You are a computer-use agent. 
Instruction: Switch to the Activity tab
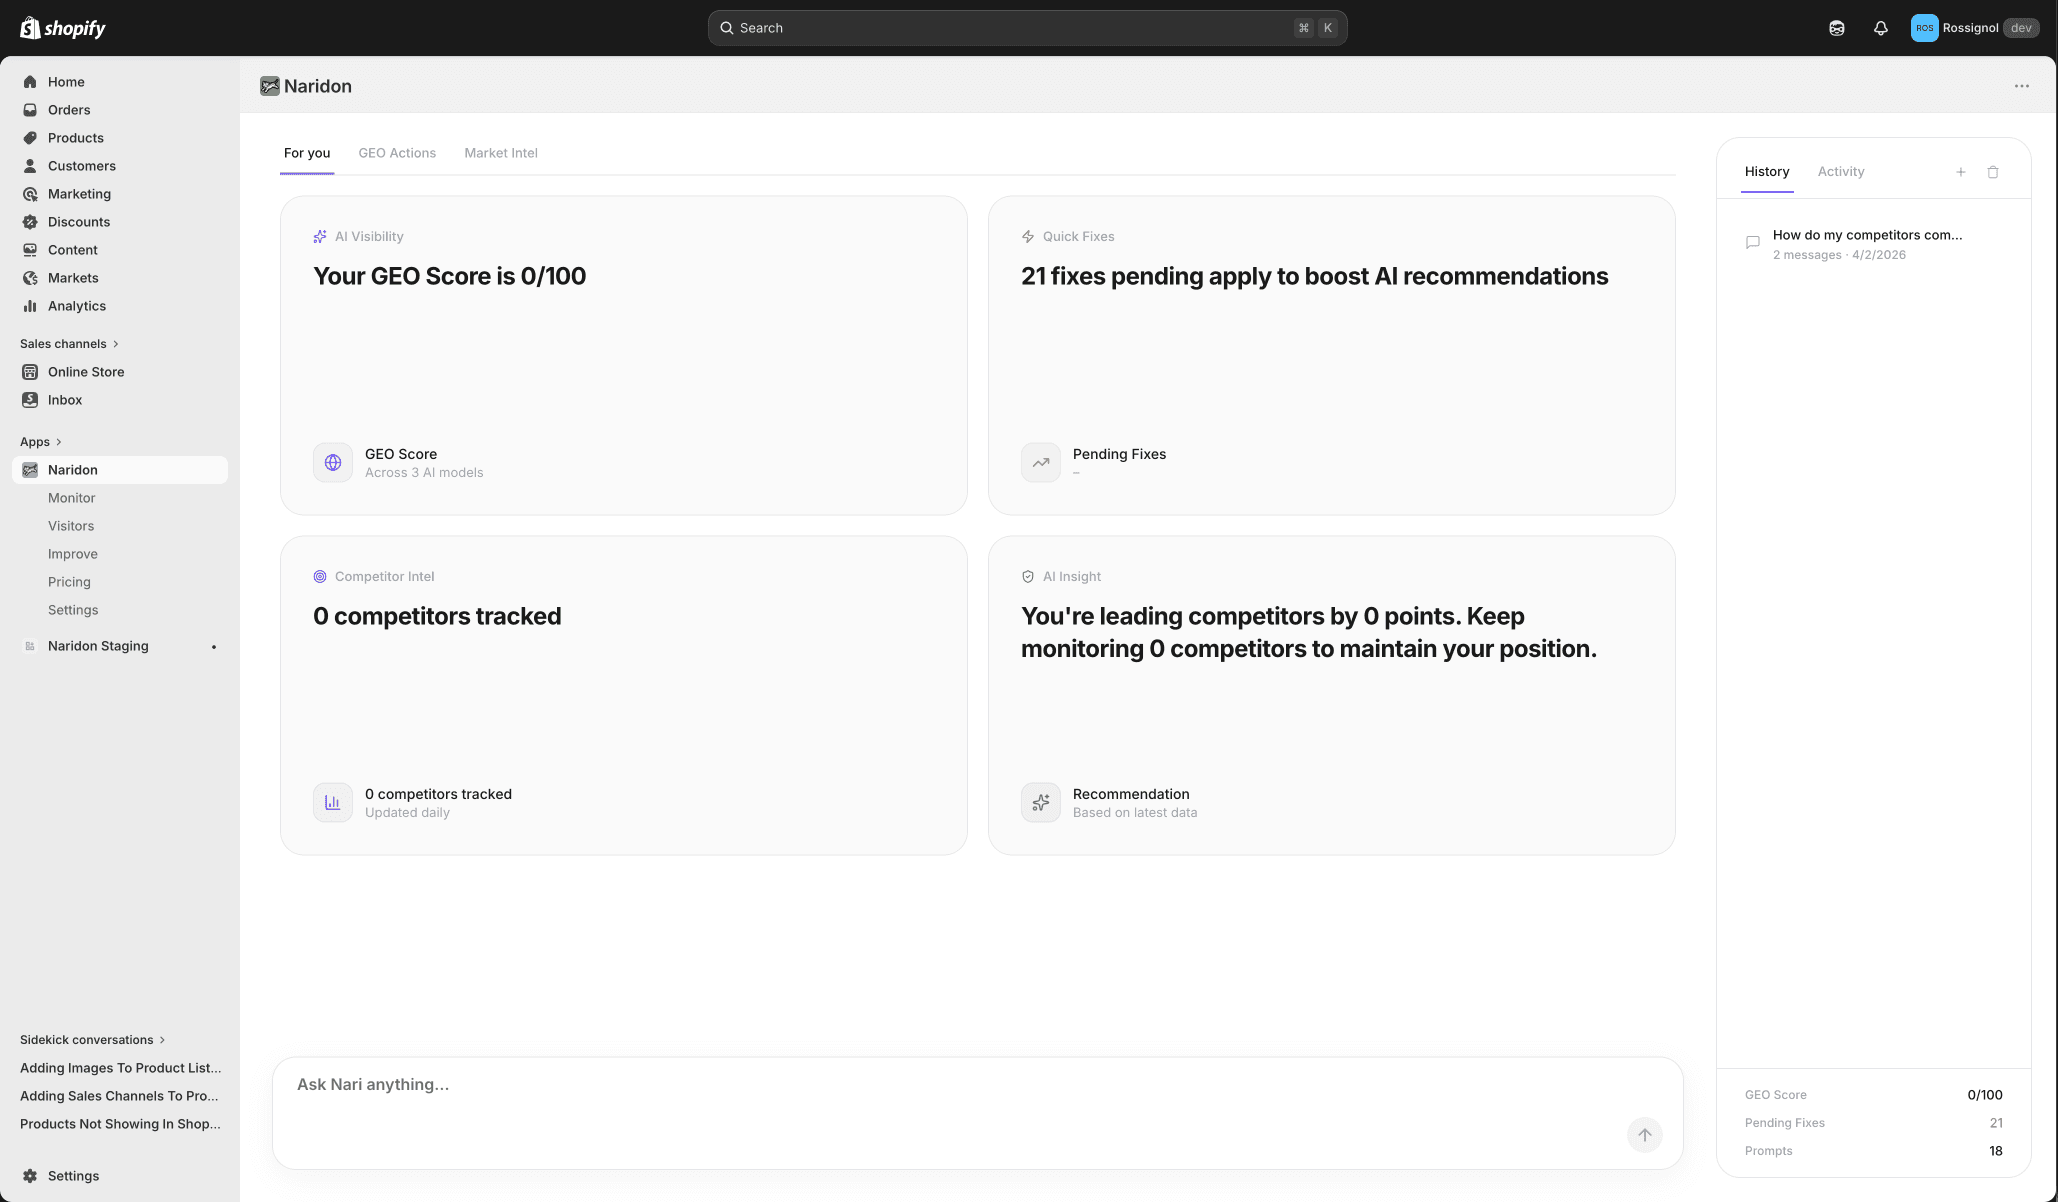click(1841, 171)
